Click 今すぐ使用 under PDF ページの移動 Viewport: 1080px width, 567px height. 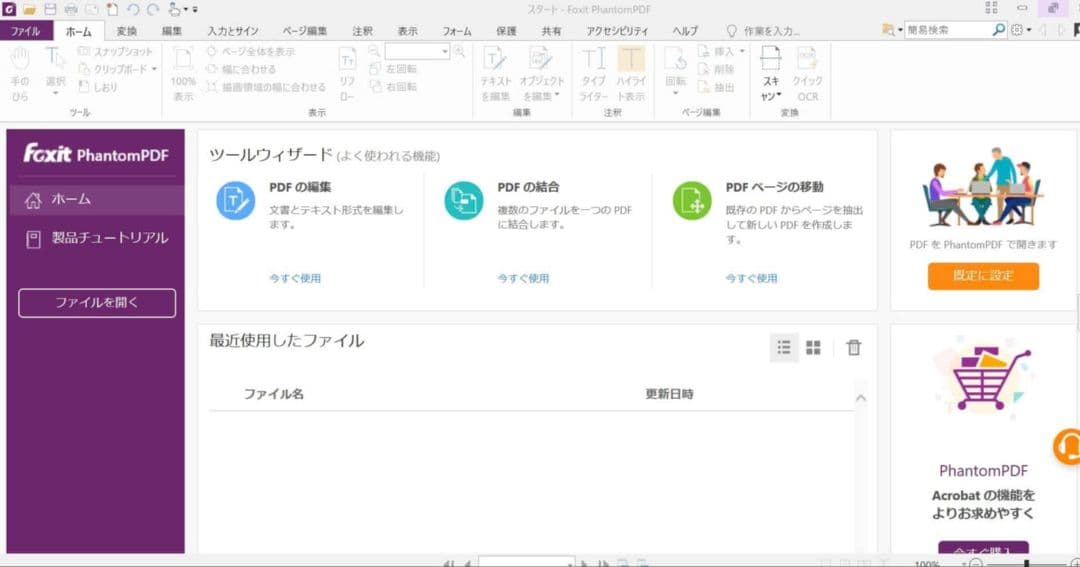click(x=751, y=278)
